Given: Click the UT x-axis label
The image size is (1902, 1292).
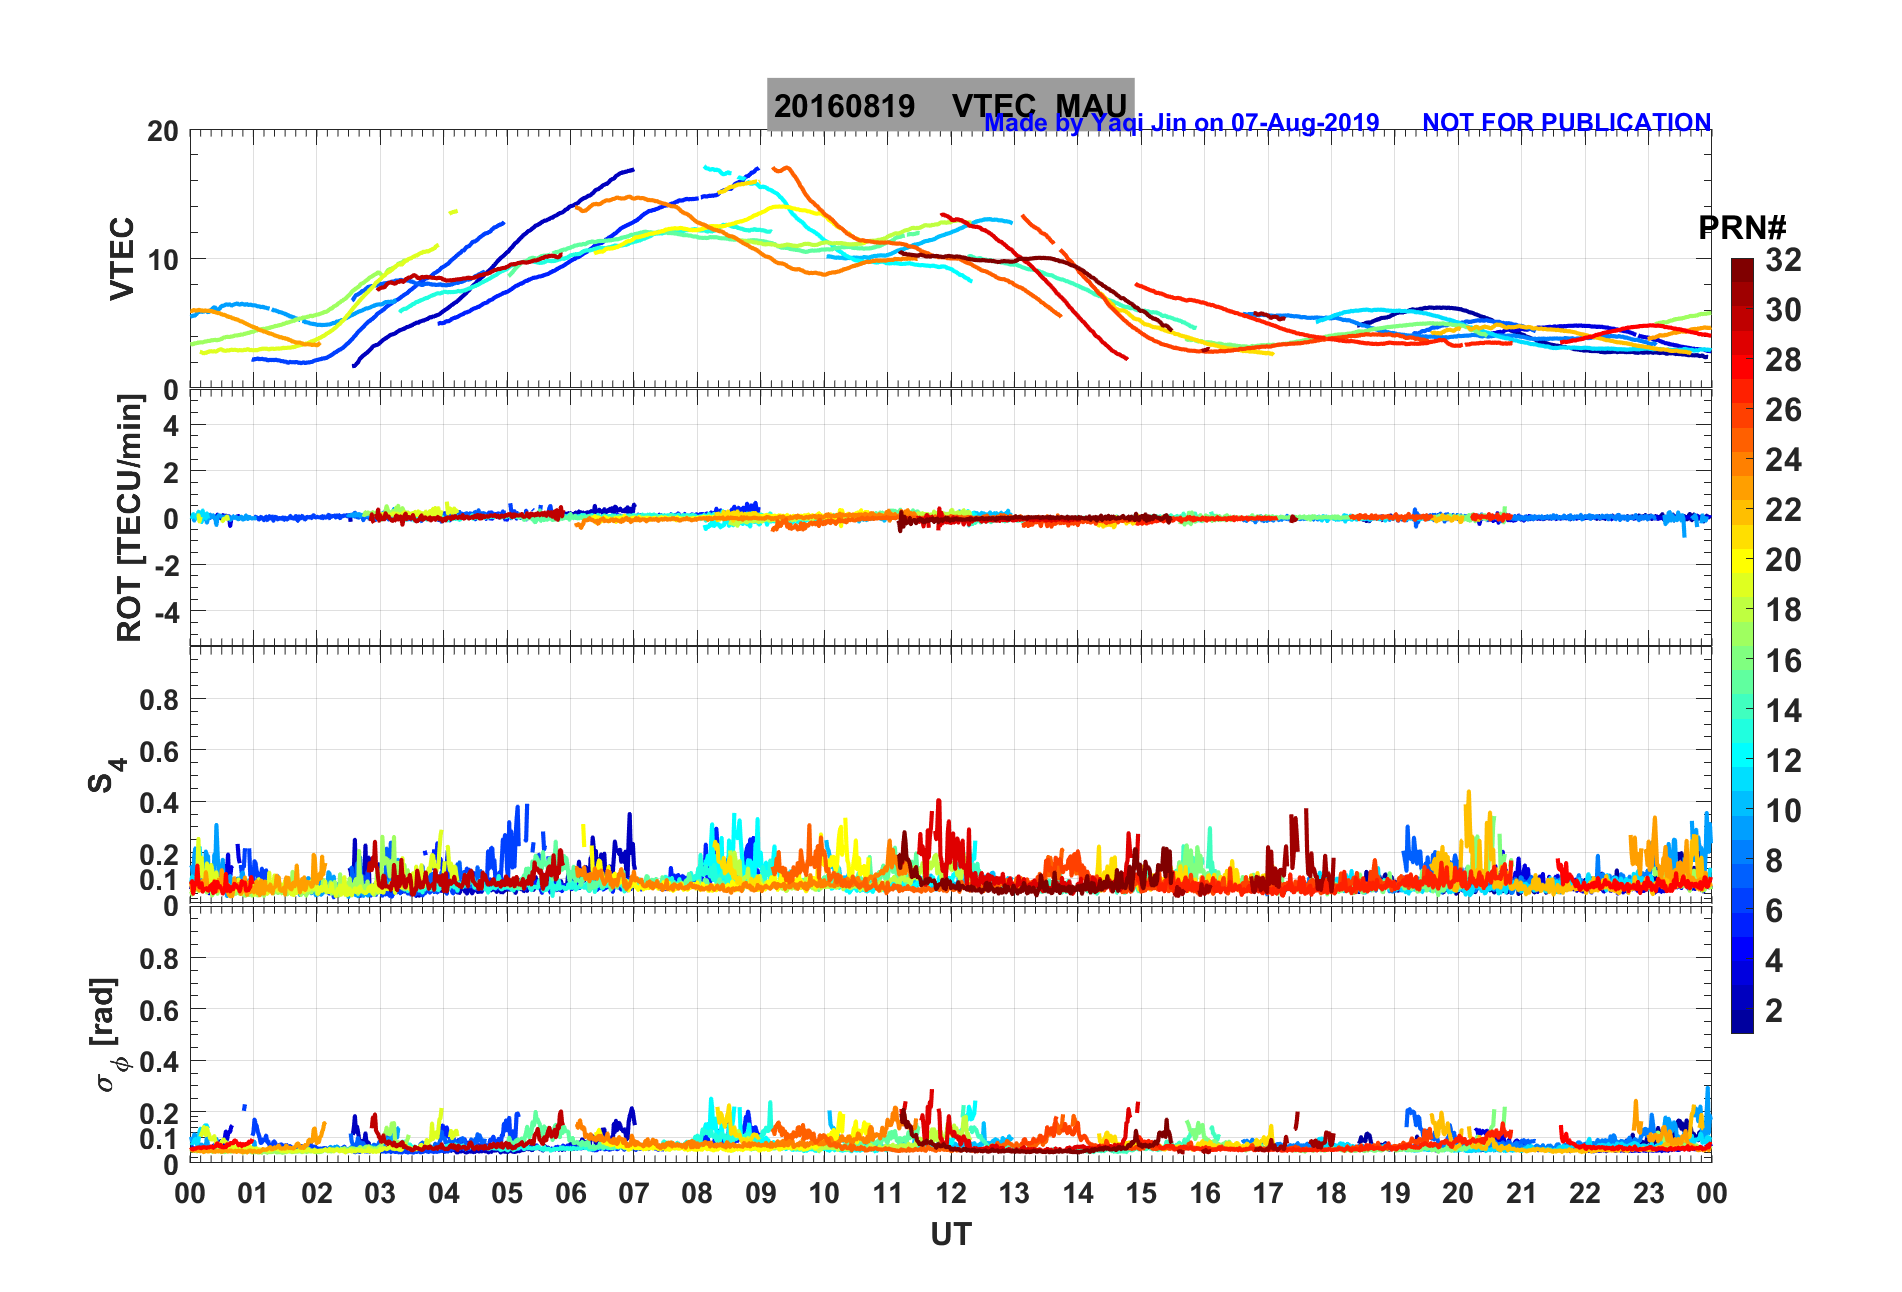Looking at the screenshot, I should pos(950,1235).
